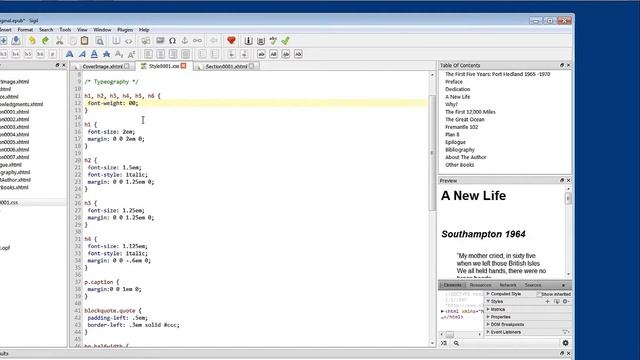Open 'Bibliography' in Table Of Contents
The image size is (640, 360).
460,150
